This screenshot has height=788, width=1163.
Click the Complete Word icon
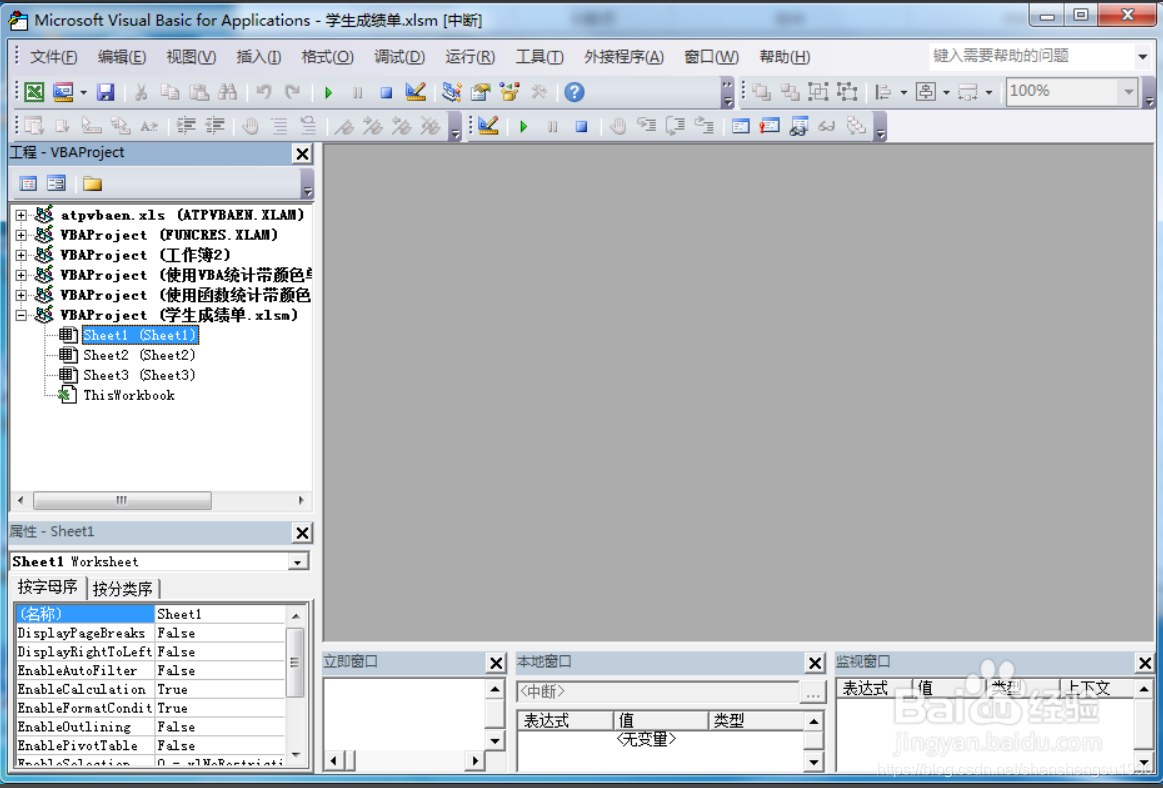pos(149,126)
